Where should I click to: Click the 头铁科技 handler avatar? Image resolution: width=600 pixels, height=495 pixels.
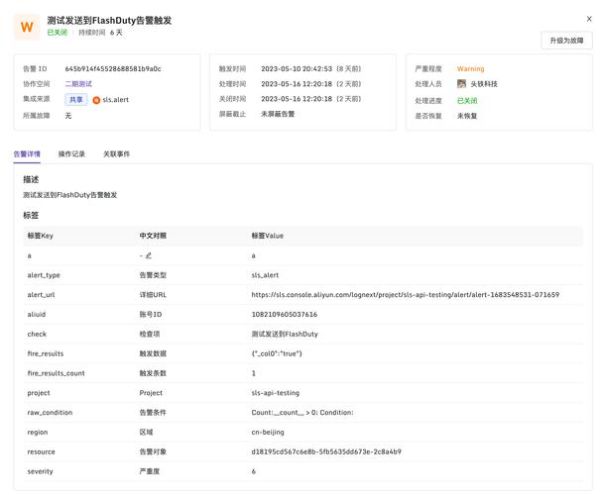pyautogui.click(x=461, y=83)
